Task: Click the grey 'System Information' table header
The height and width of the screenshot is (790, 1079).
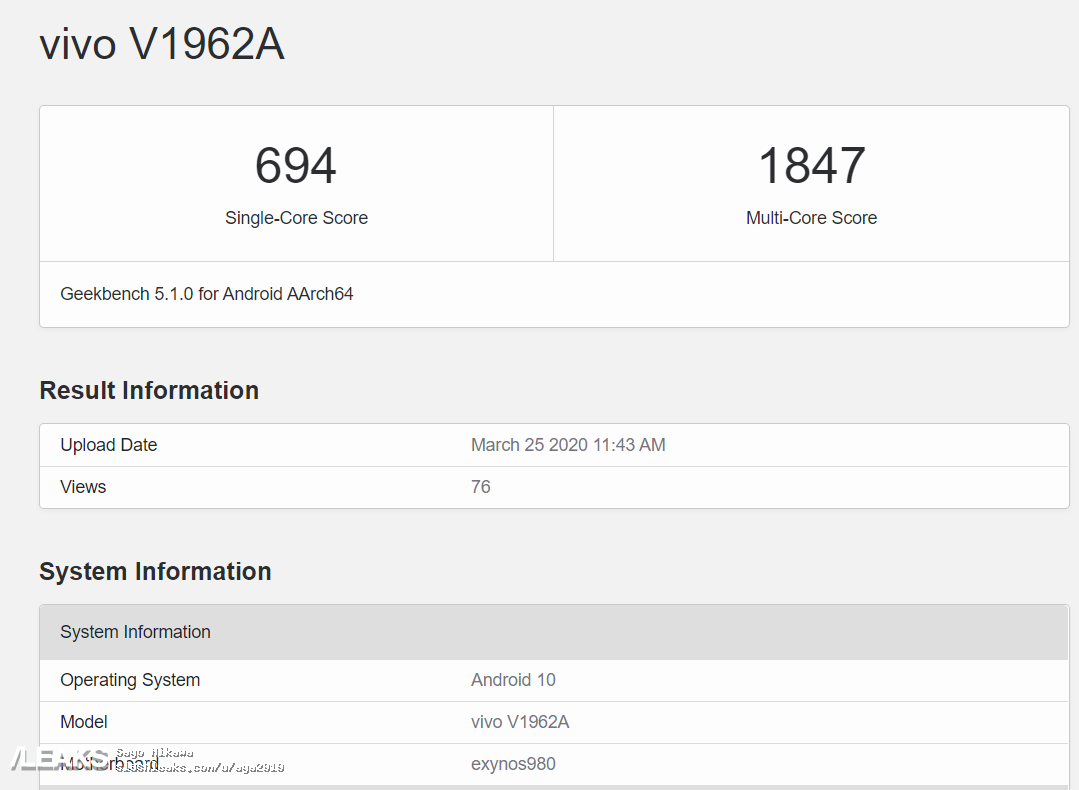Action: [554, 632]
